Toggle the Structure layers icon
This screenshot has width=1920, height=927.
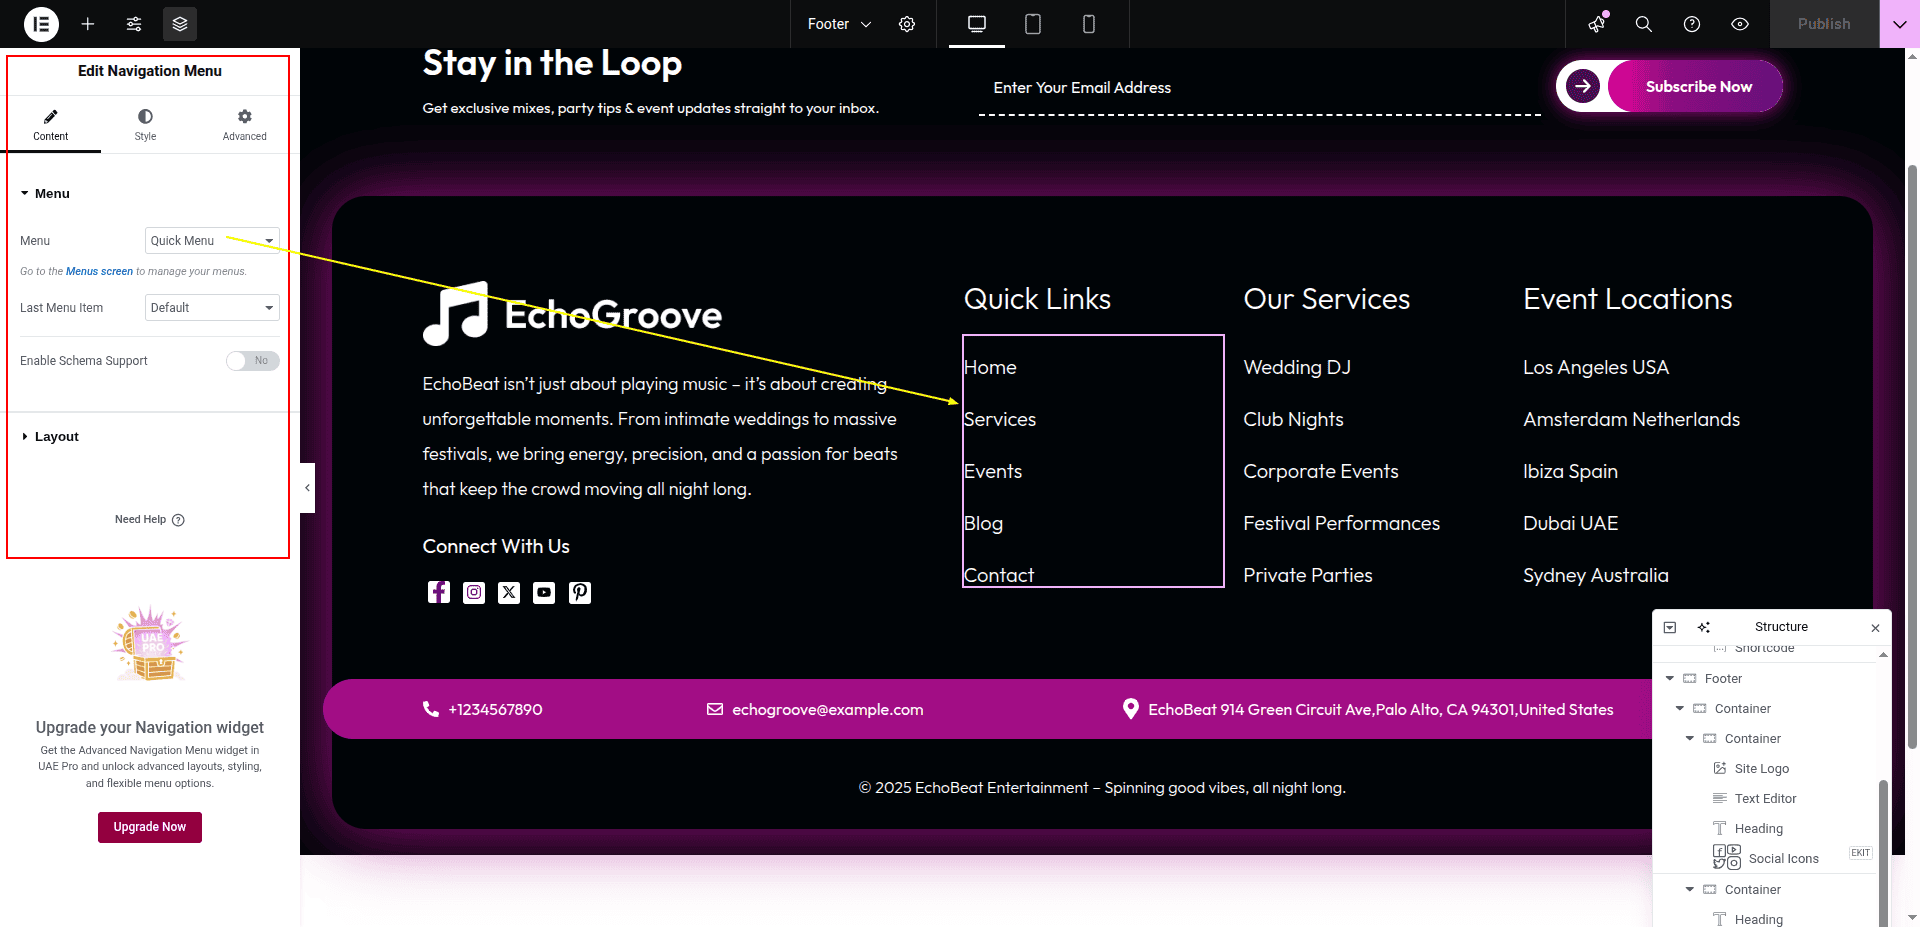pyautogui.click(x=180, y=24)
